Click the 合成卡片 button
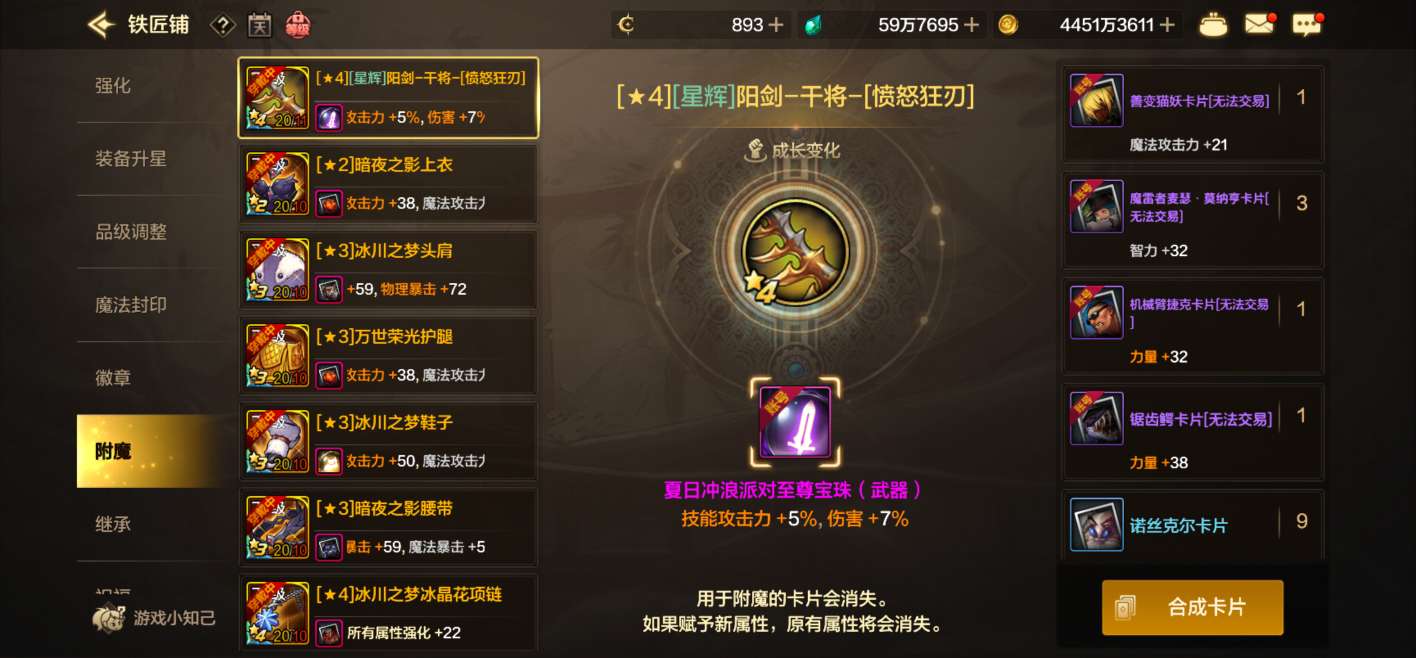Screen dimensions: 1416x658 (x=1192, y=607)
